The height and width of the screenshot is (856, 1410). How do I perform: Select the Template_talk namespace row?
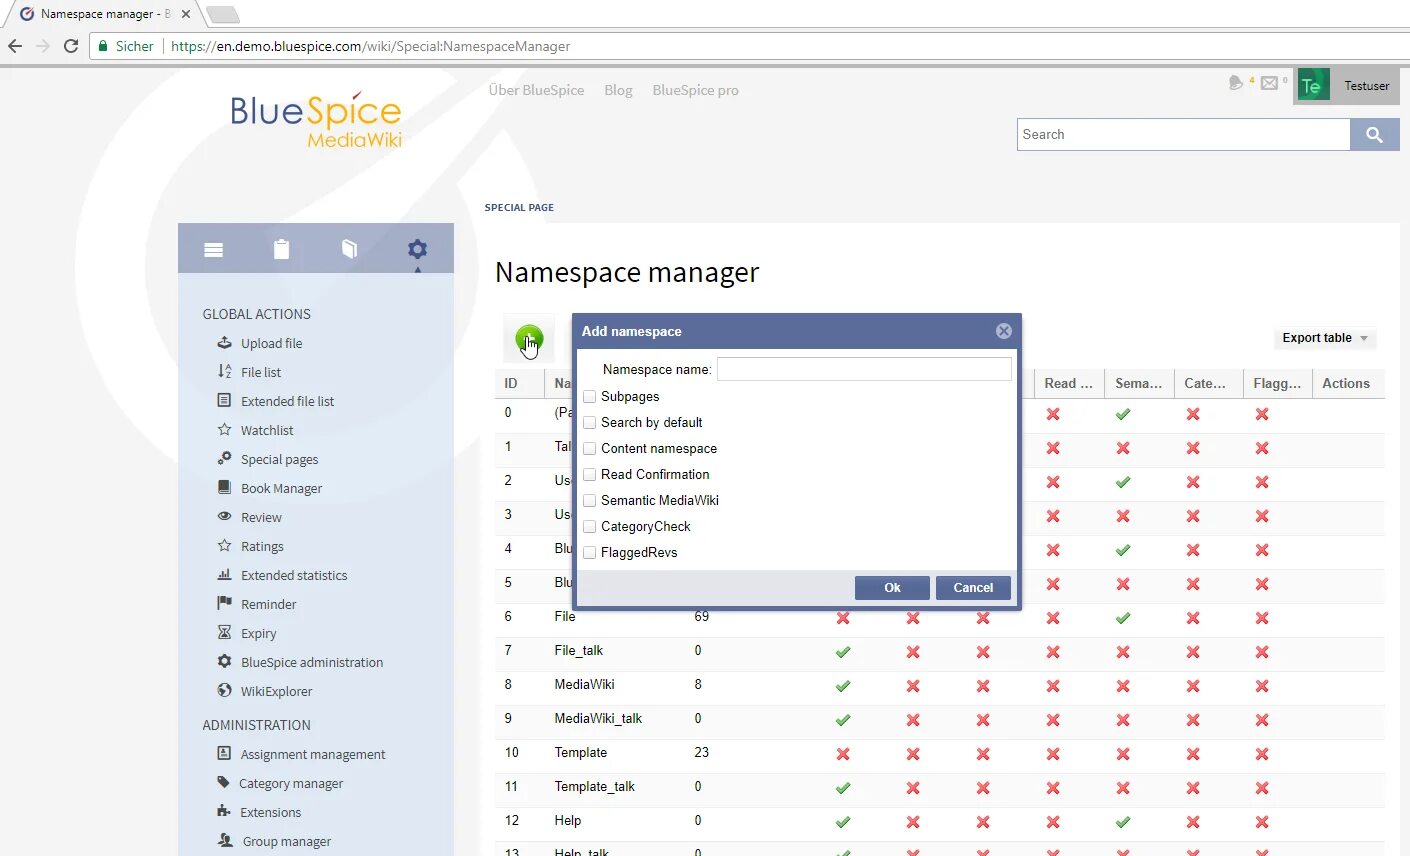pos(940,787)
